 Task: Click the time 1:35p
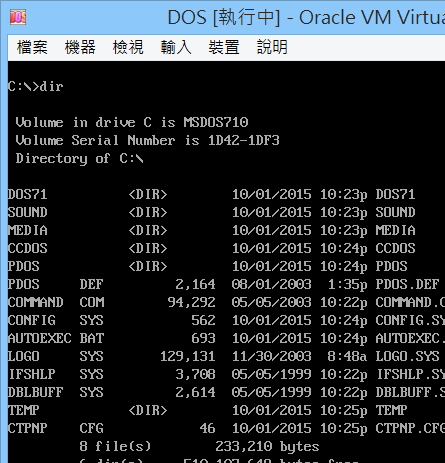click(x=347, y=284)
